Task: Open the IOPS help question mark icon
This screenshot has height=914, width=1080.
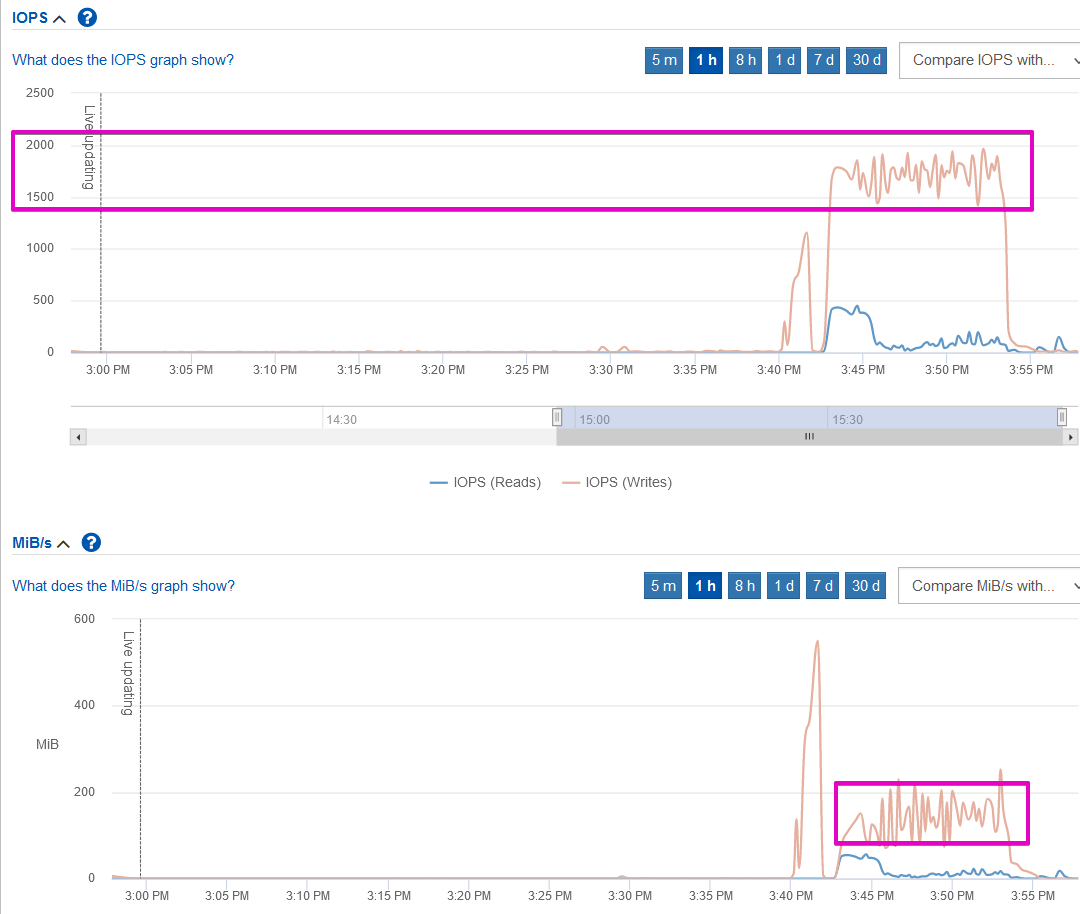Action: [x=87, y=17]
